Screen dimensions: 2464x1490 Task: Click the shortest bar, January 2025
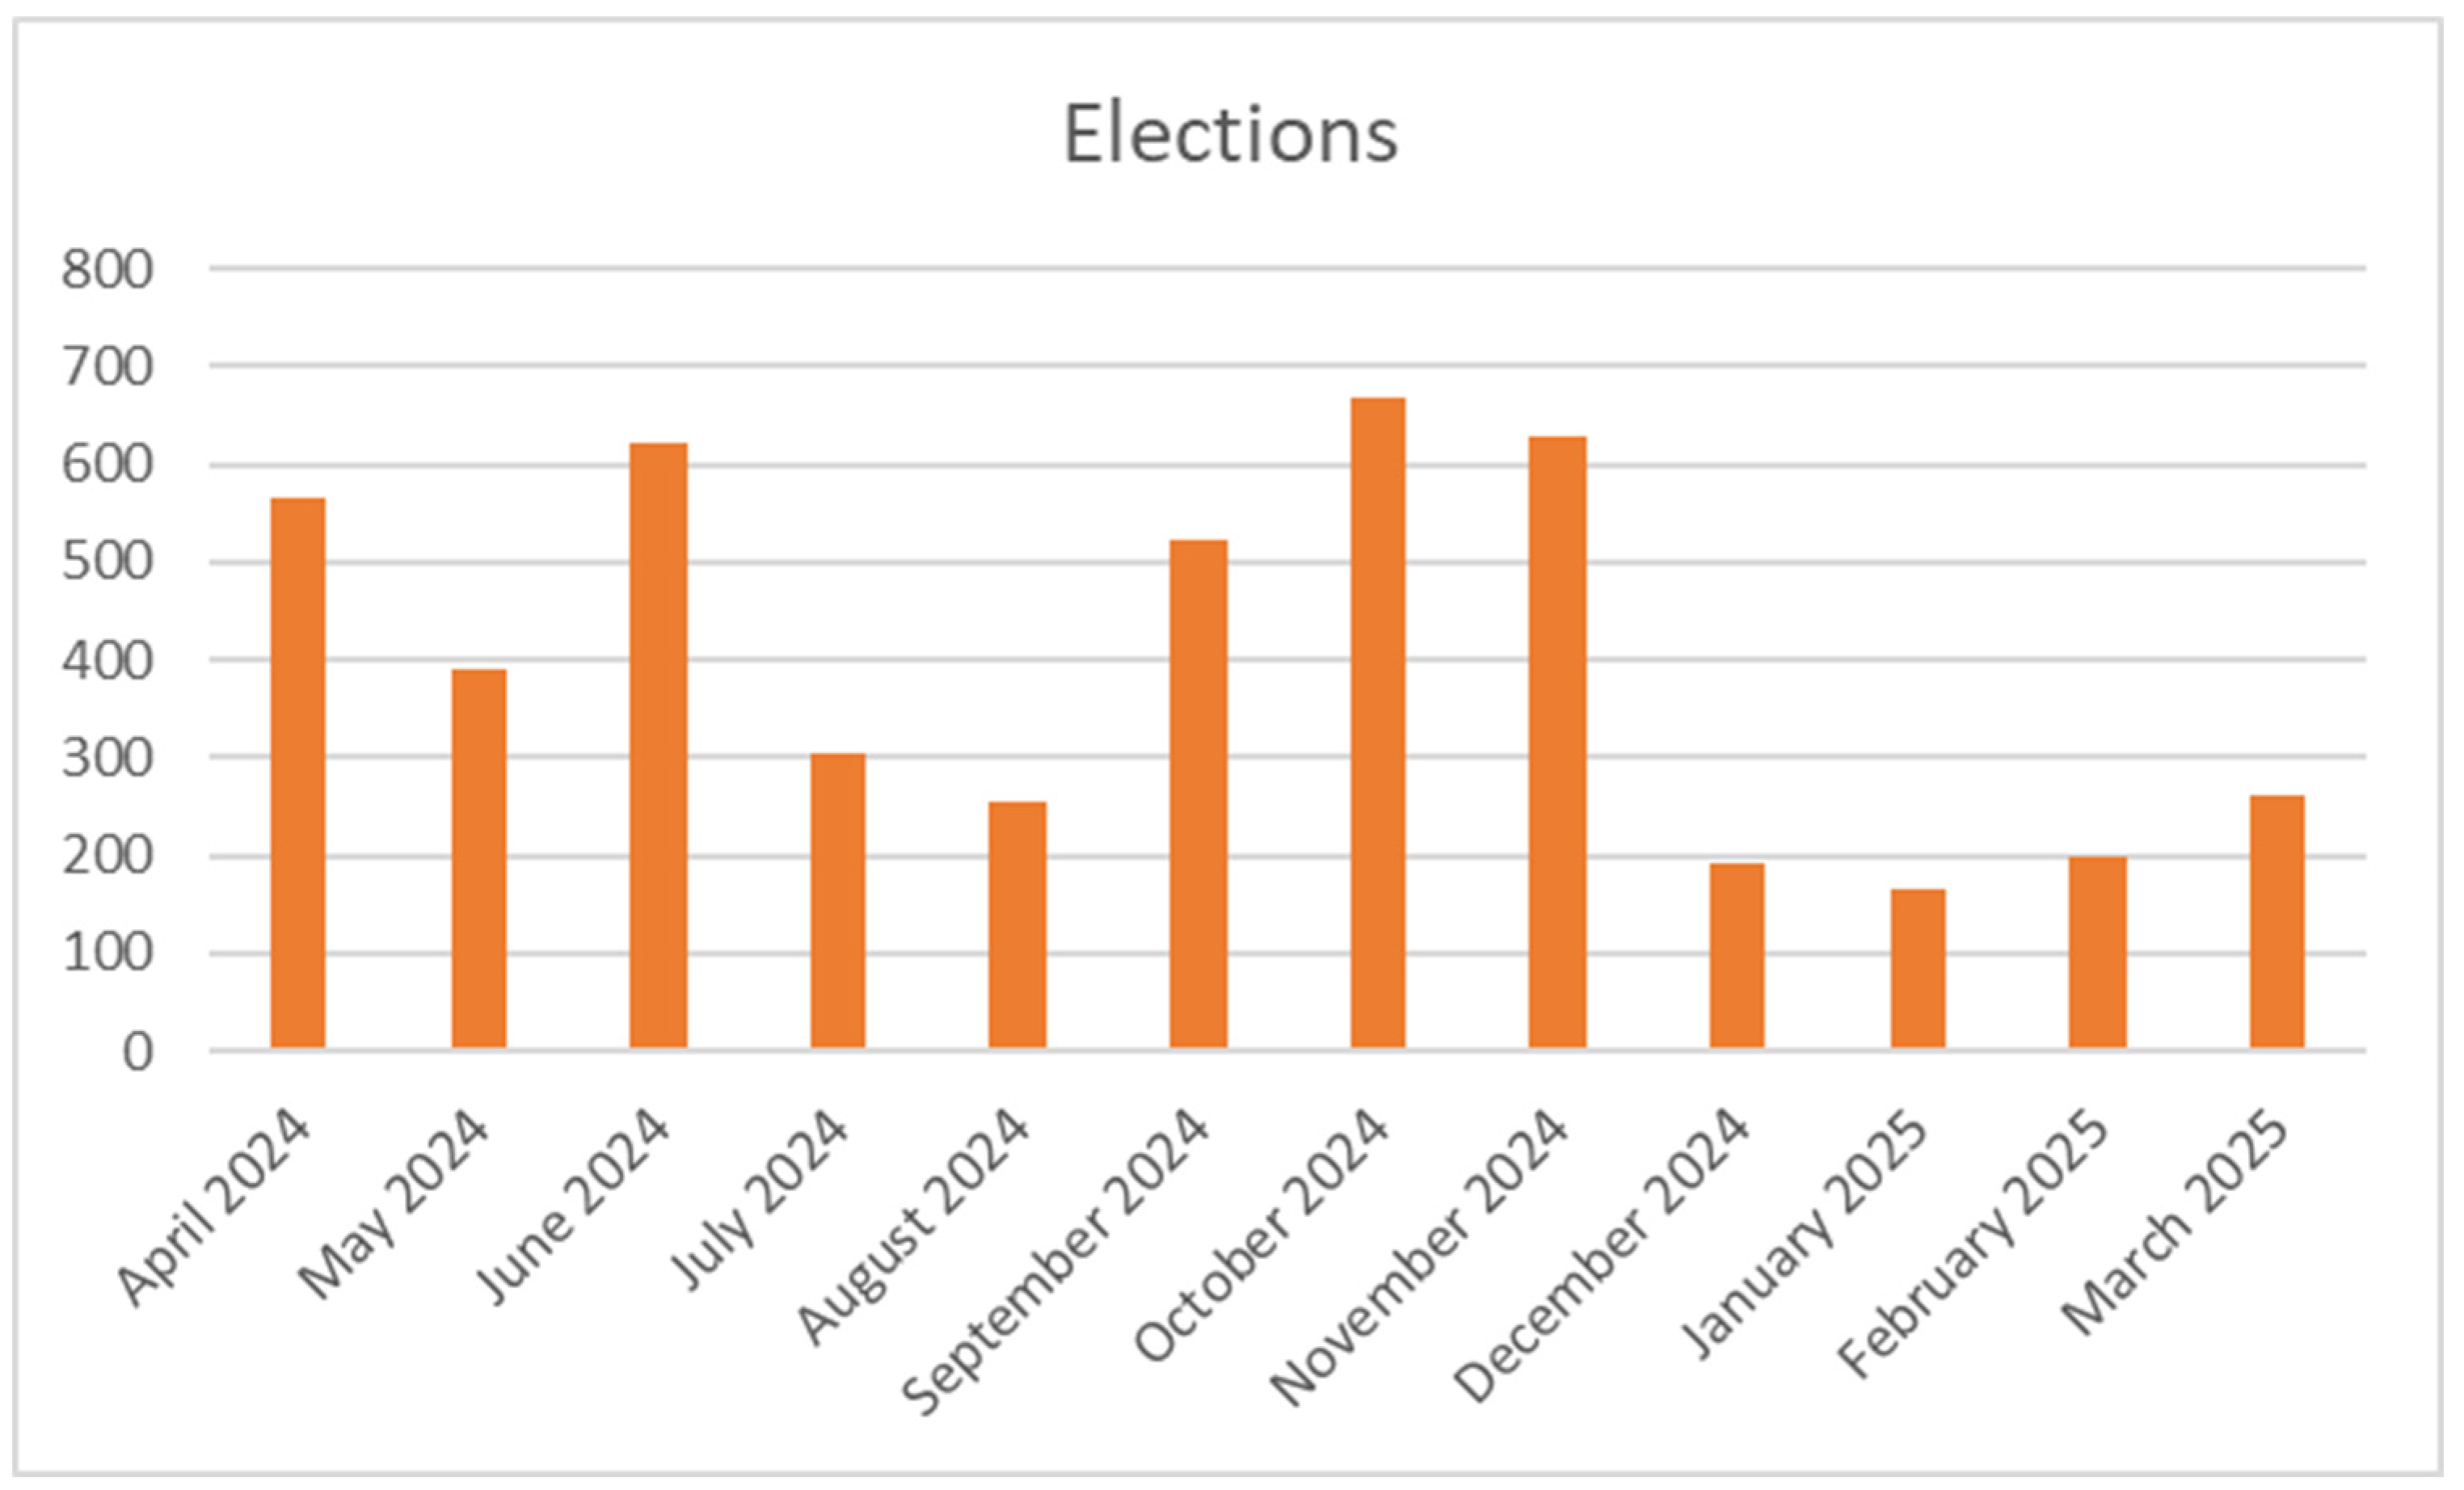click(1918, 969)
